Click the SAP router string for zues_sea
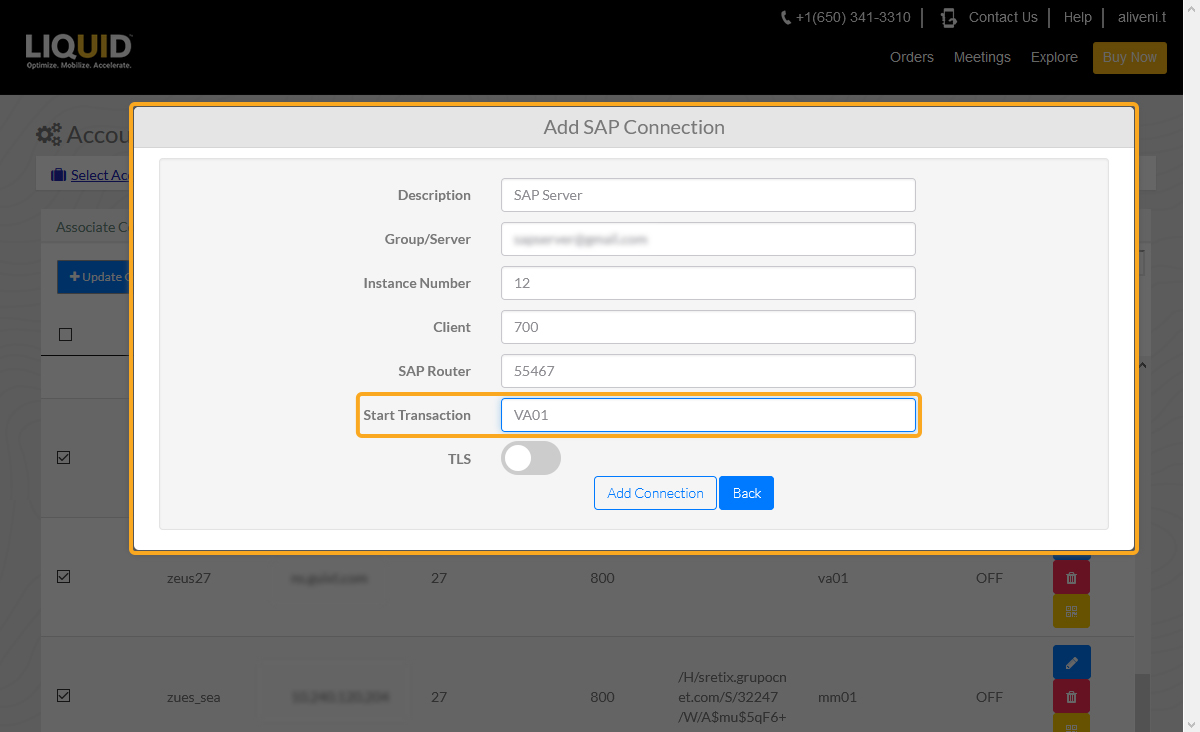The width and height of the screenshot is (1200, 732). coord(731,697)
